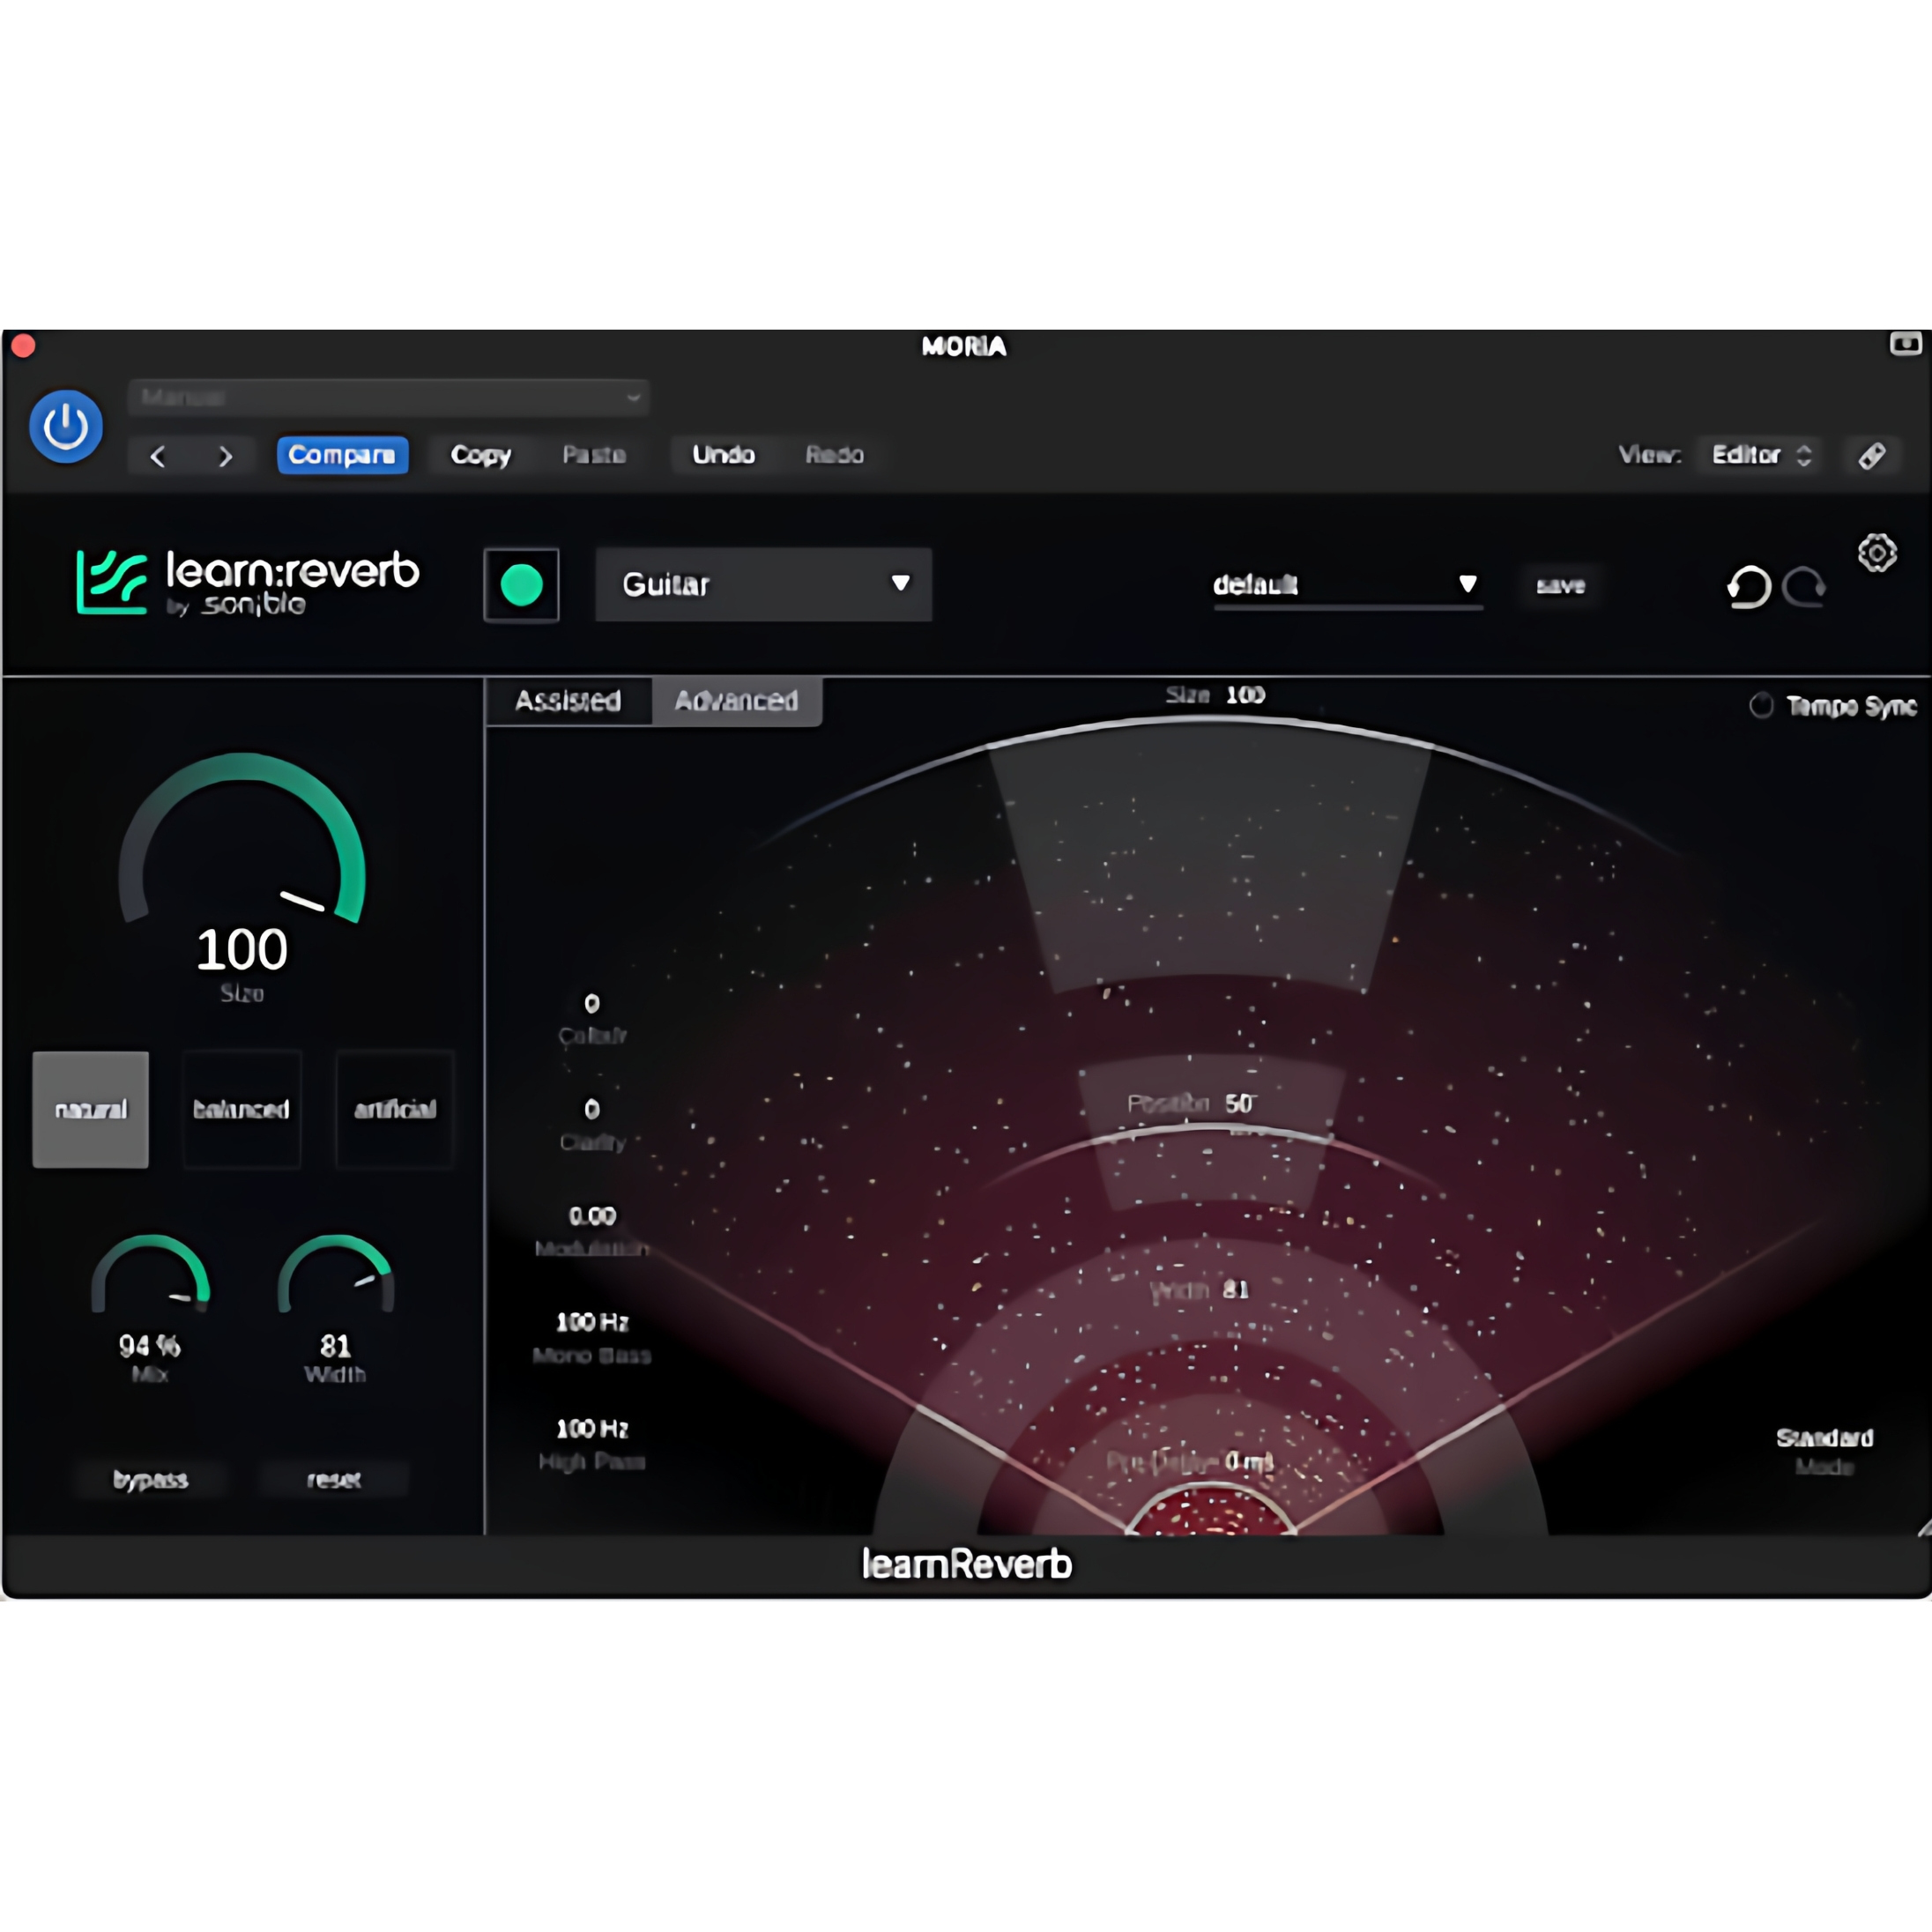Screen dimensions: 1932x1932
Task: Click the link chain icon
Action: pyautogui.click(x=1872, y=456)
